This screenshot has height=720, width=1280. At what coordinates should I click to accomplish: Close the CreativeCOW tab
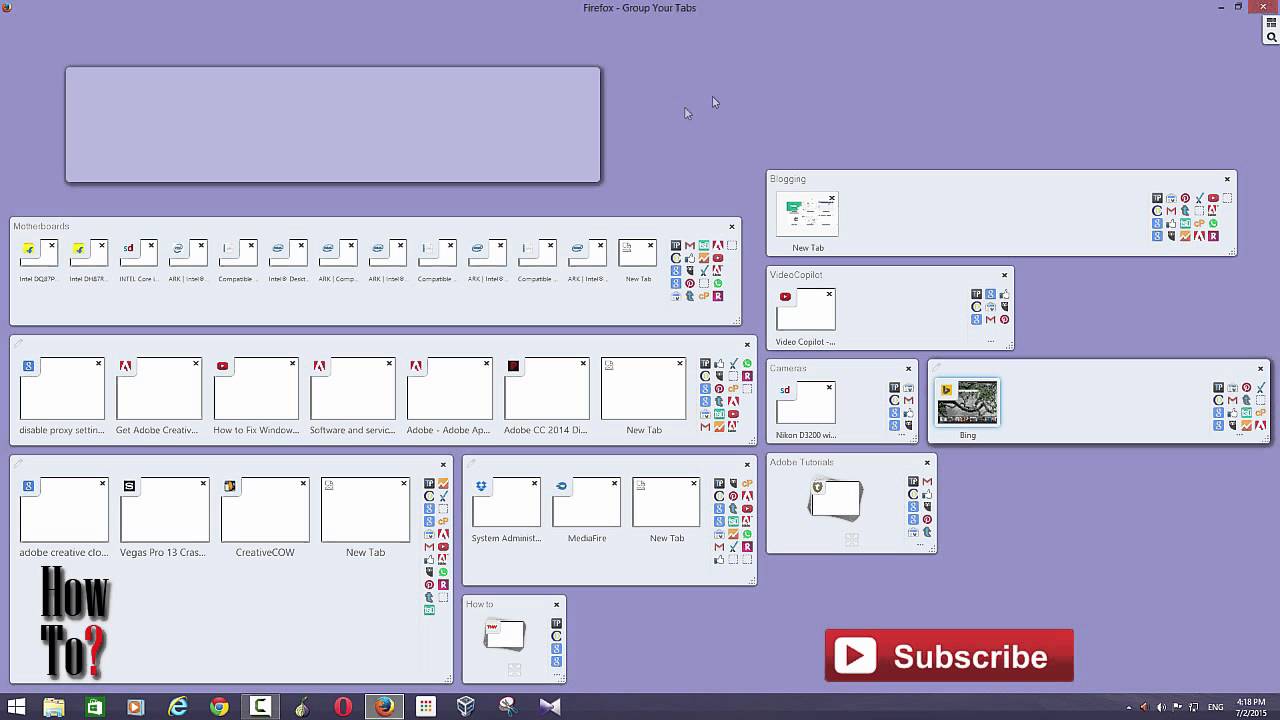[303, 484]
